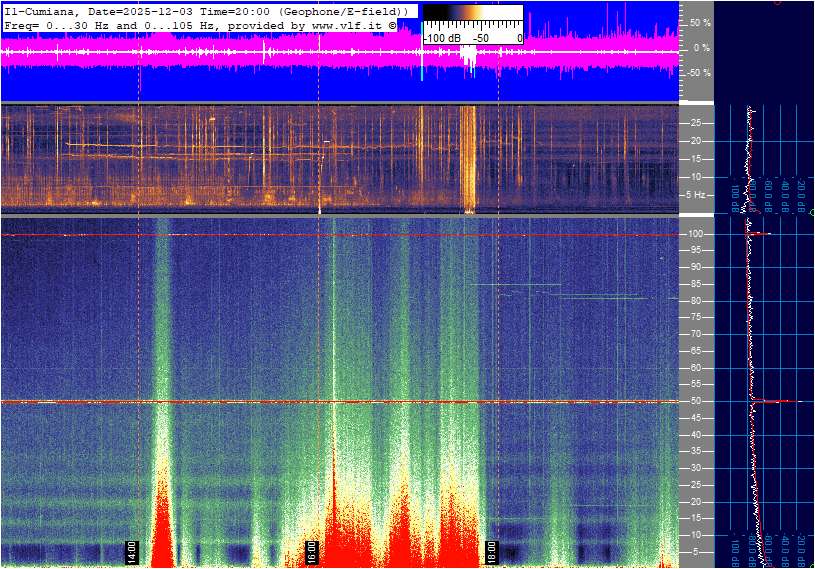The width and height of the screenshot is (815, 569).
Task: Click the green circle marker at right edge
Action: 811,213
